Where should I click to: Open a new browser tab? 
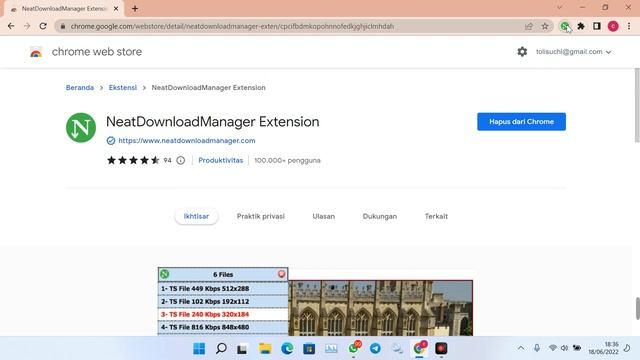[x=135, y=8]
